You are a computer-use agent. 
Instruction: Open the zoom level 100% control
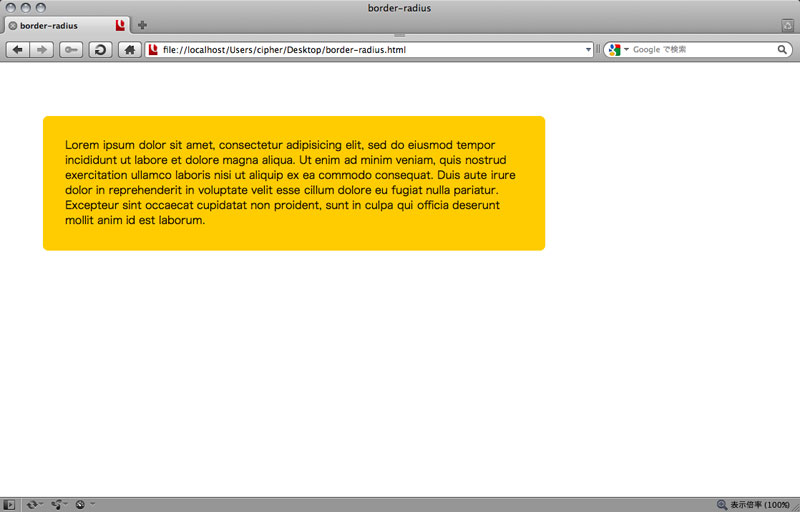point(756,504)
